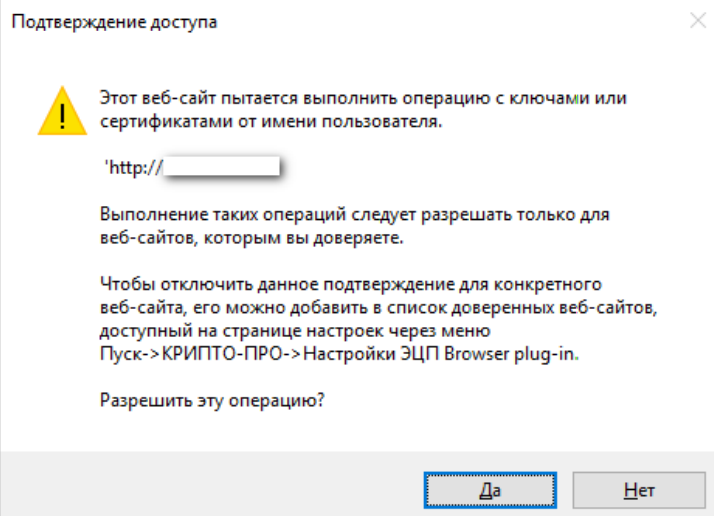
Task: Click the Подтверждение доступа title text
Action: tap(114, 22)
